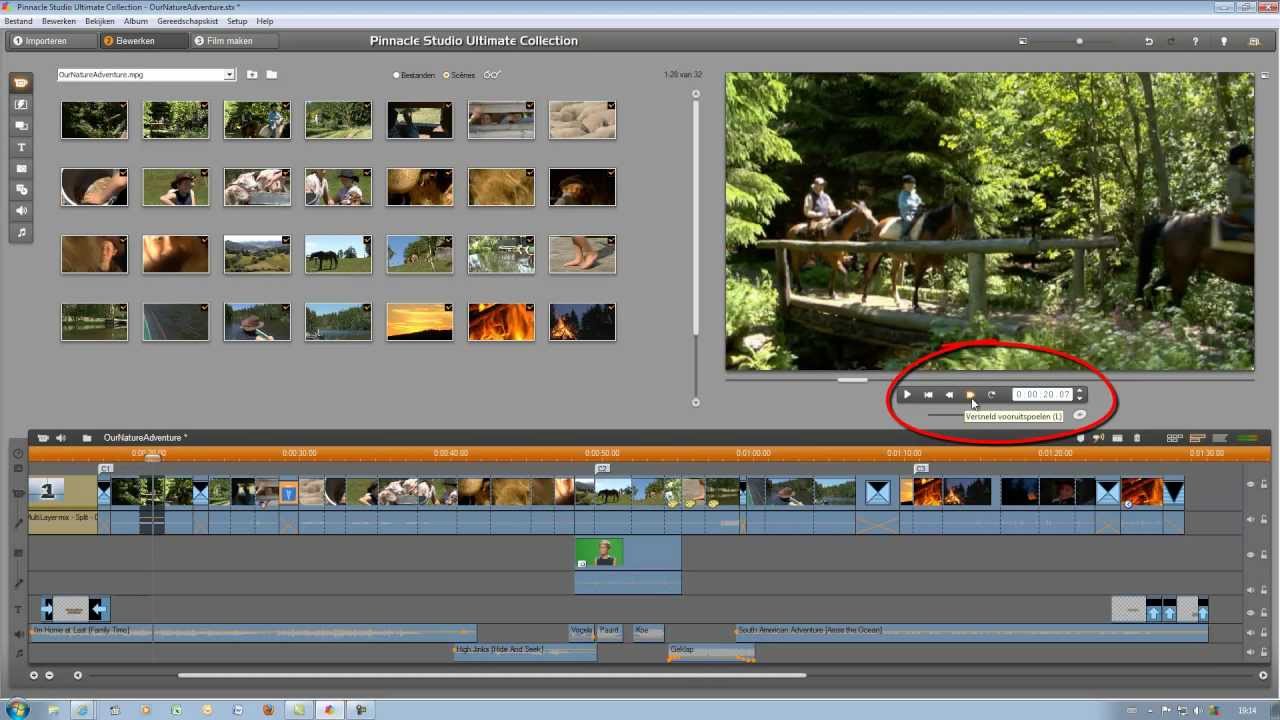Toggle visibility eye of main video track
Viewport: 1280px width, 720px height.
(1250, 484)
